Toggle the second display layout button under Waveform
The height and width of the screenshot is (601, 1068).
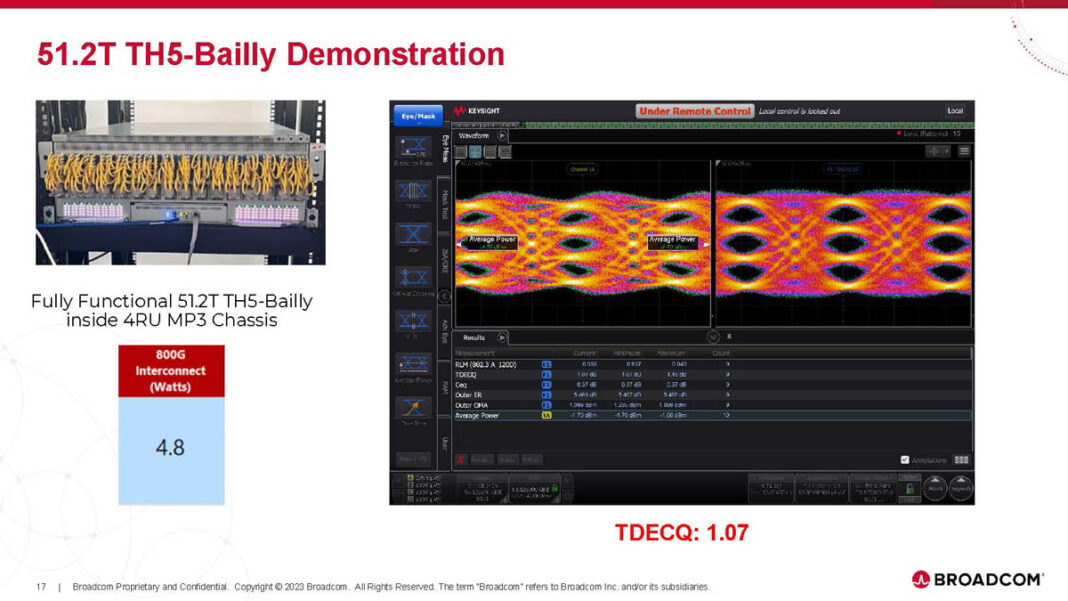click(x=474, y=152)
